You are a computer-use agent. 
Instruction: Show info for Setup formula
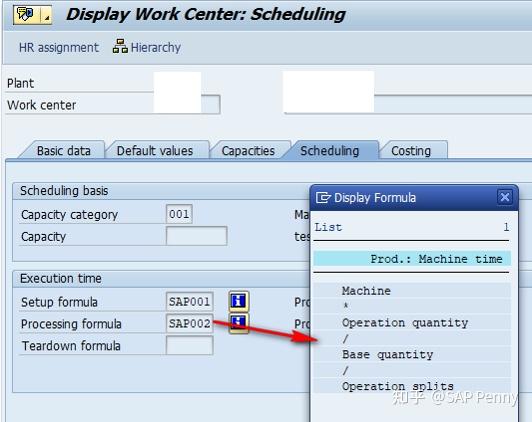pos(239,301)
